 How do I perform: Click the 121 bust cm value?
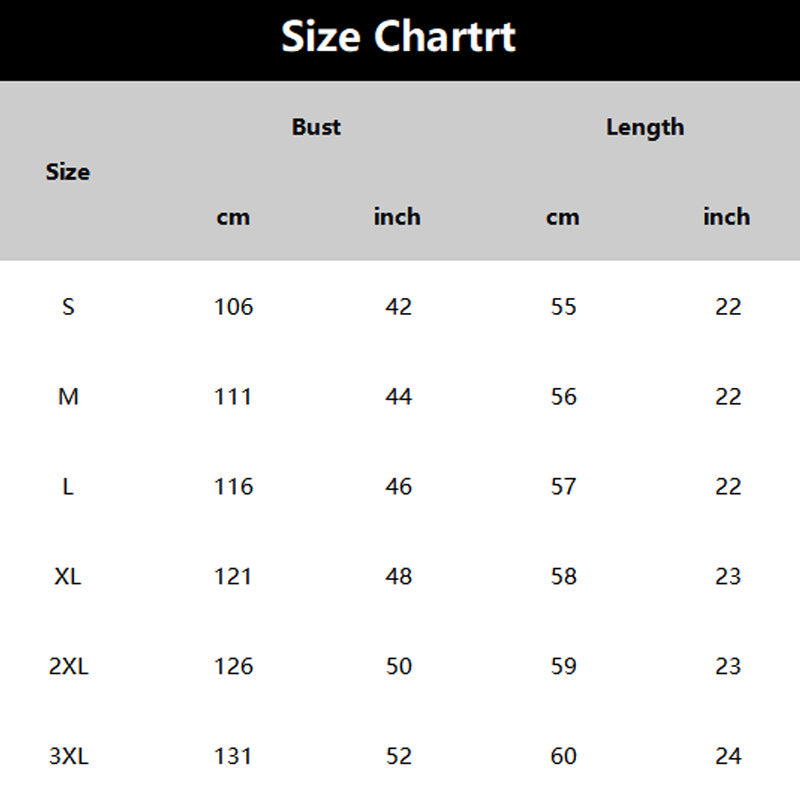click(x=234, y=577)
